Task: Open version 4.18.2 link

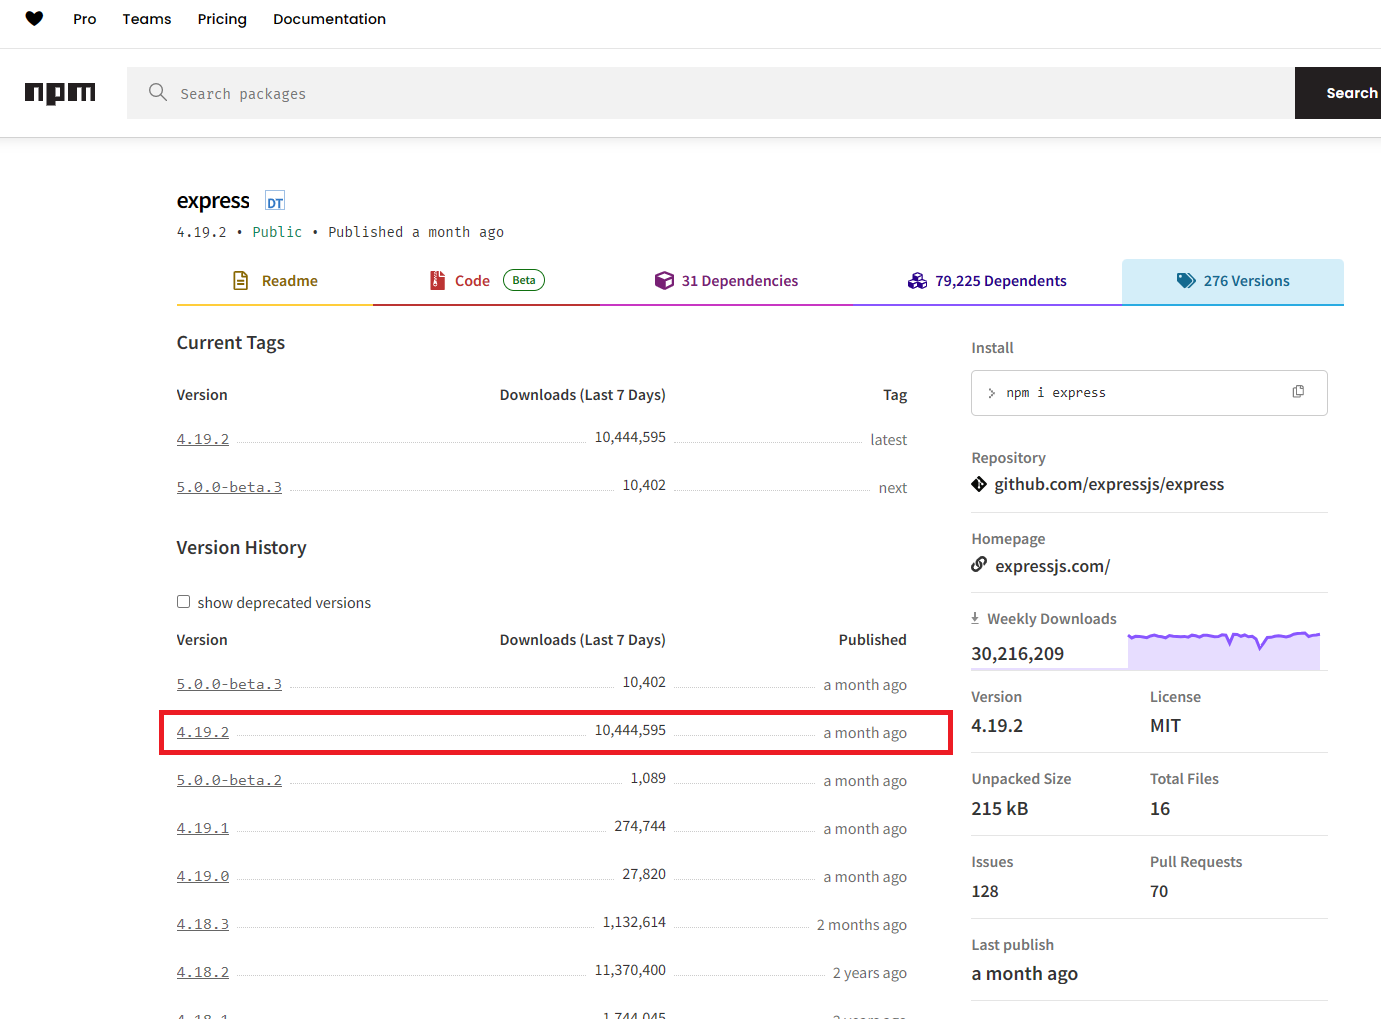Action: [x=203, y=972]
